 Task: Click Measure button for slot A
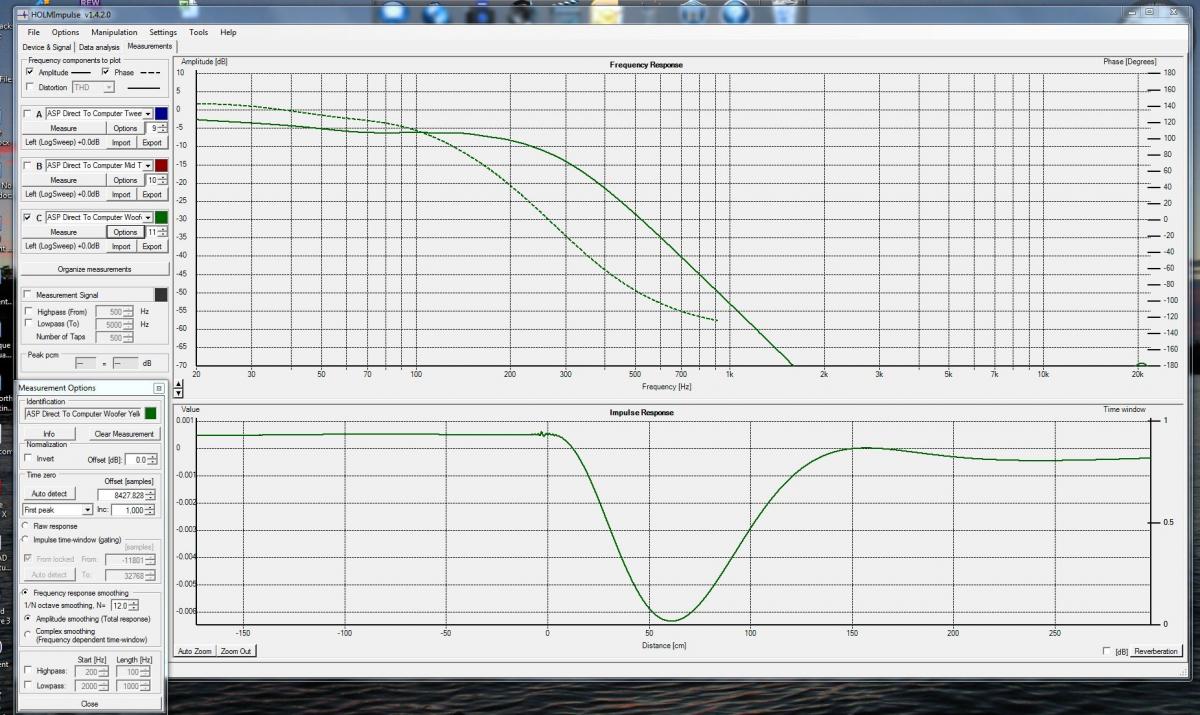63,128
